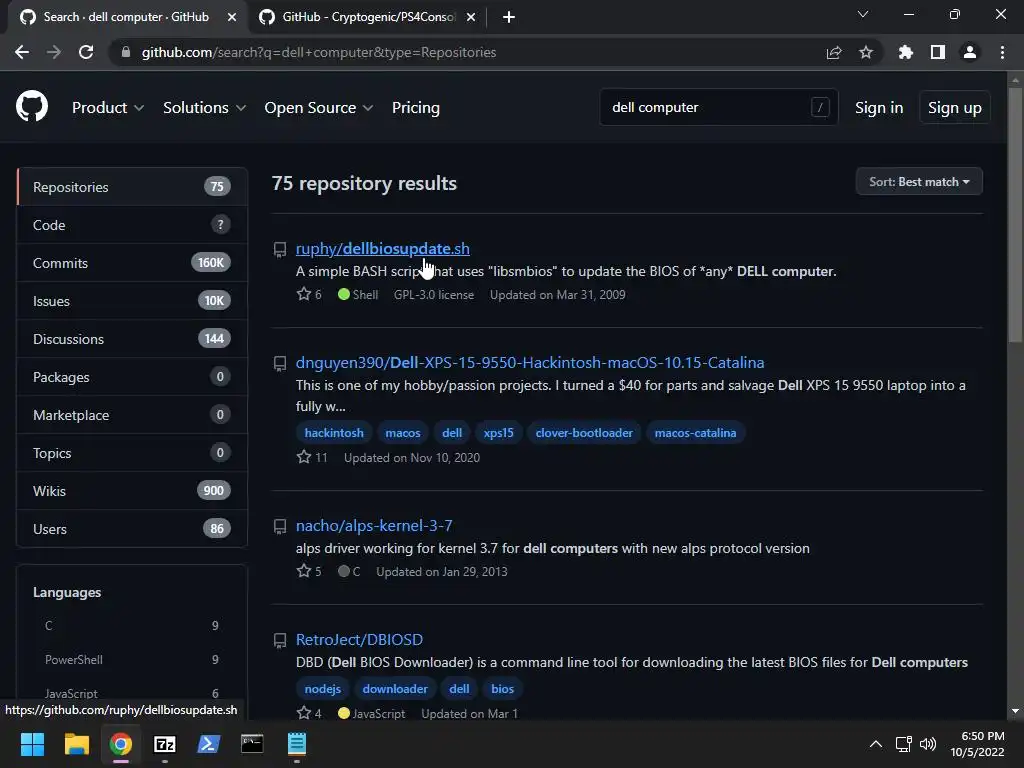The image size is (1024, 768).
Task: Select Discussions search filter
Action: (x=132, y=338)
